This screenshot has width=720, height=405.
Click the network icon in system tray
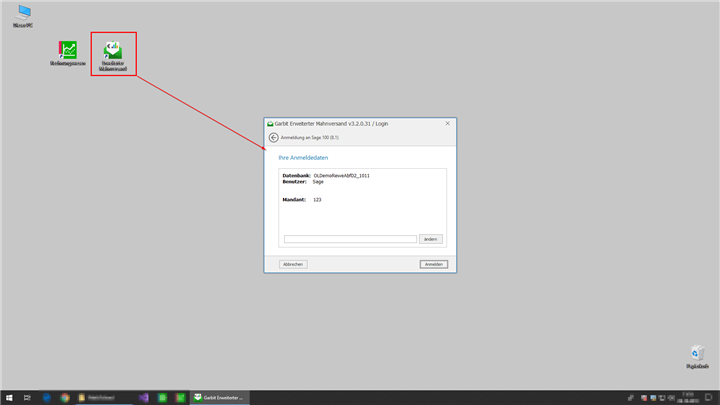click(662, 398)
